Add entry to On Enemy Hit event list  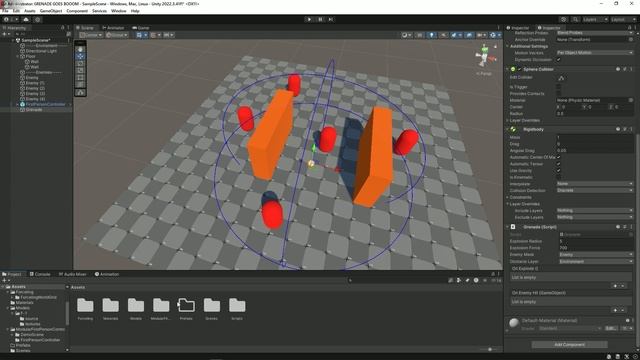[615, 310]
